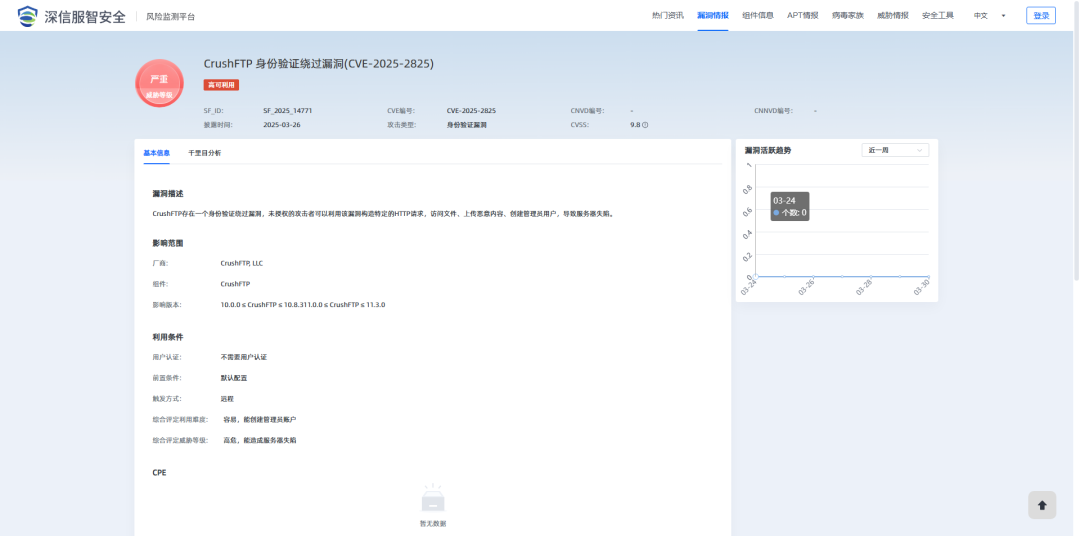Click the 远程 trigger method value

(x=227, y=399)
